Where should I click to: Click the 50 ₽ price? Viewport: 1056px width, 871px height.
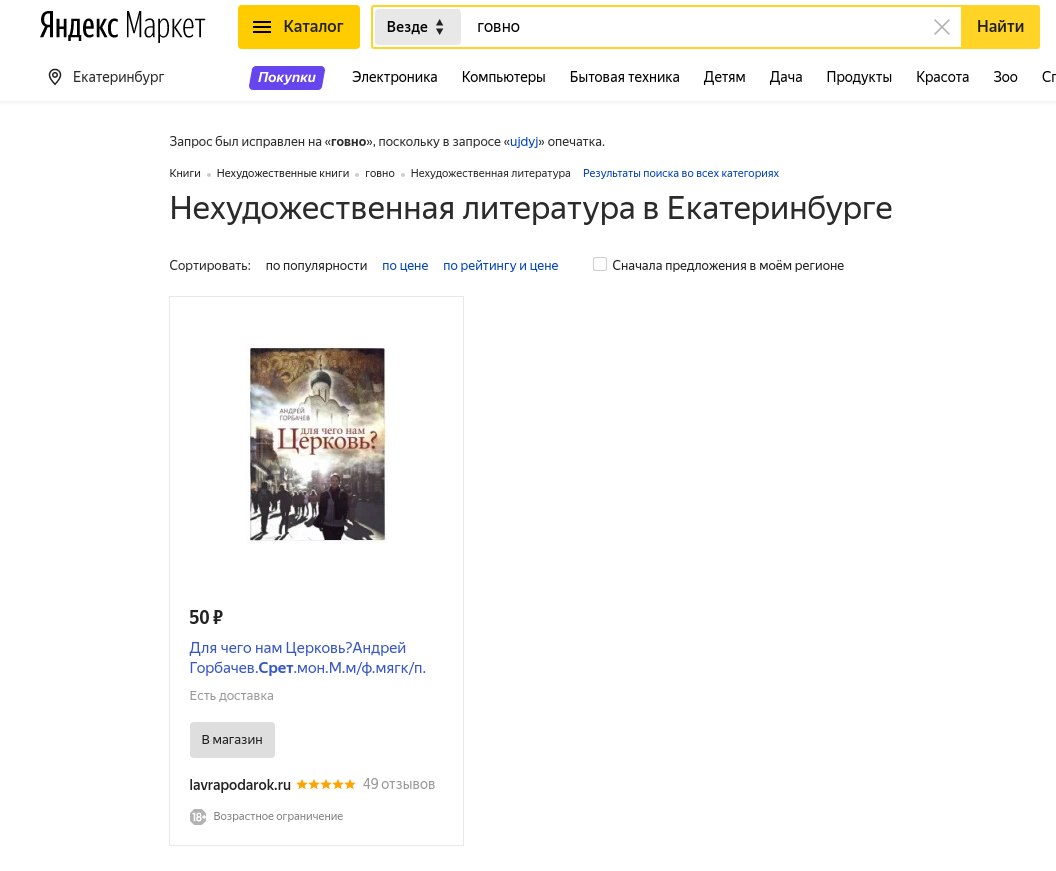pos(206,617)
